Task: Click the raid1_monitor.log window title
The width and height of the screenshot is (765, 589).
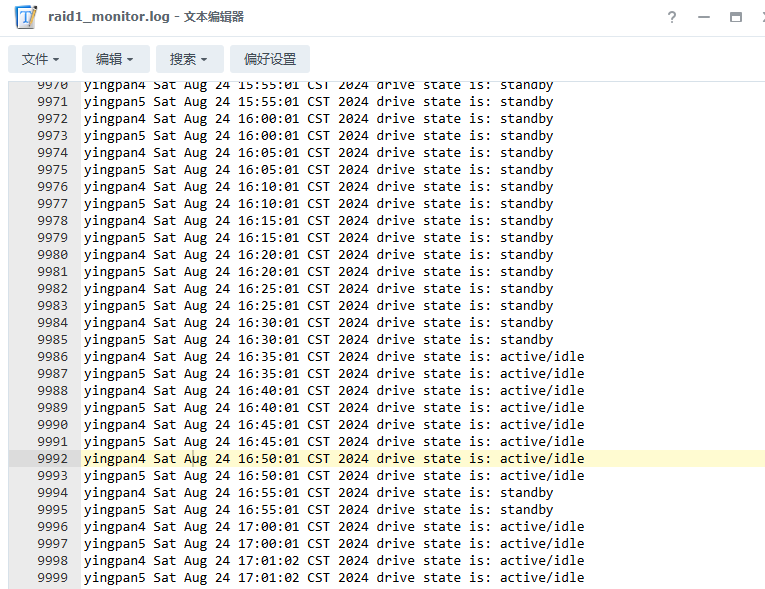Action: coord(146,17)
